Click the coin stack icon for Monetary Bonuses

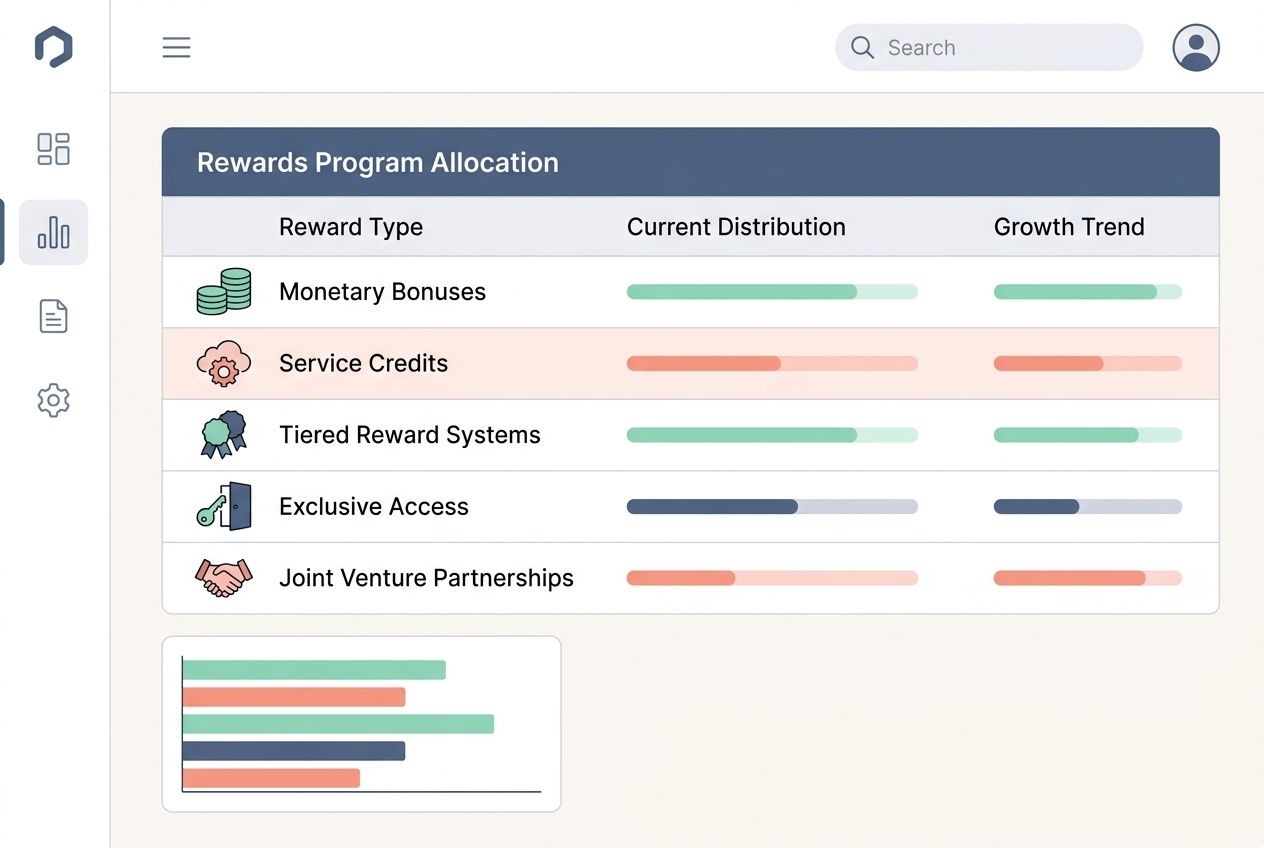click(222, 291)
